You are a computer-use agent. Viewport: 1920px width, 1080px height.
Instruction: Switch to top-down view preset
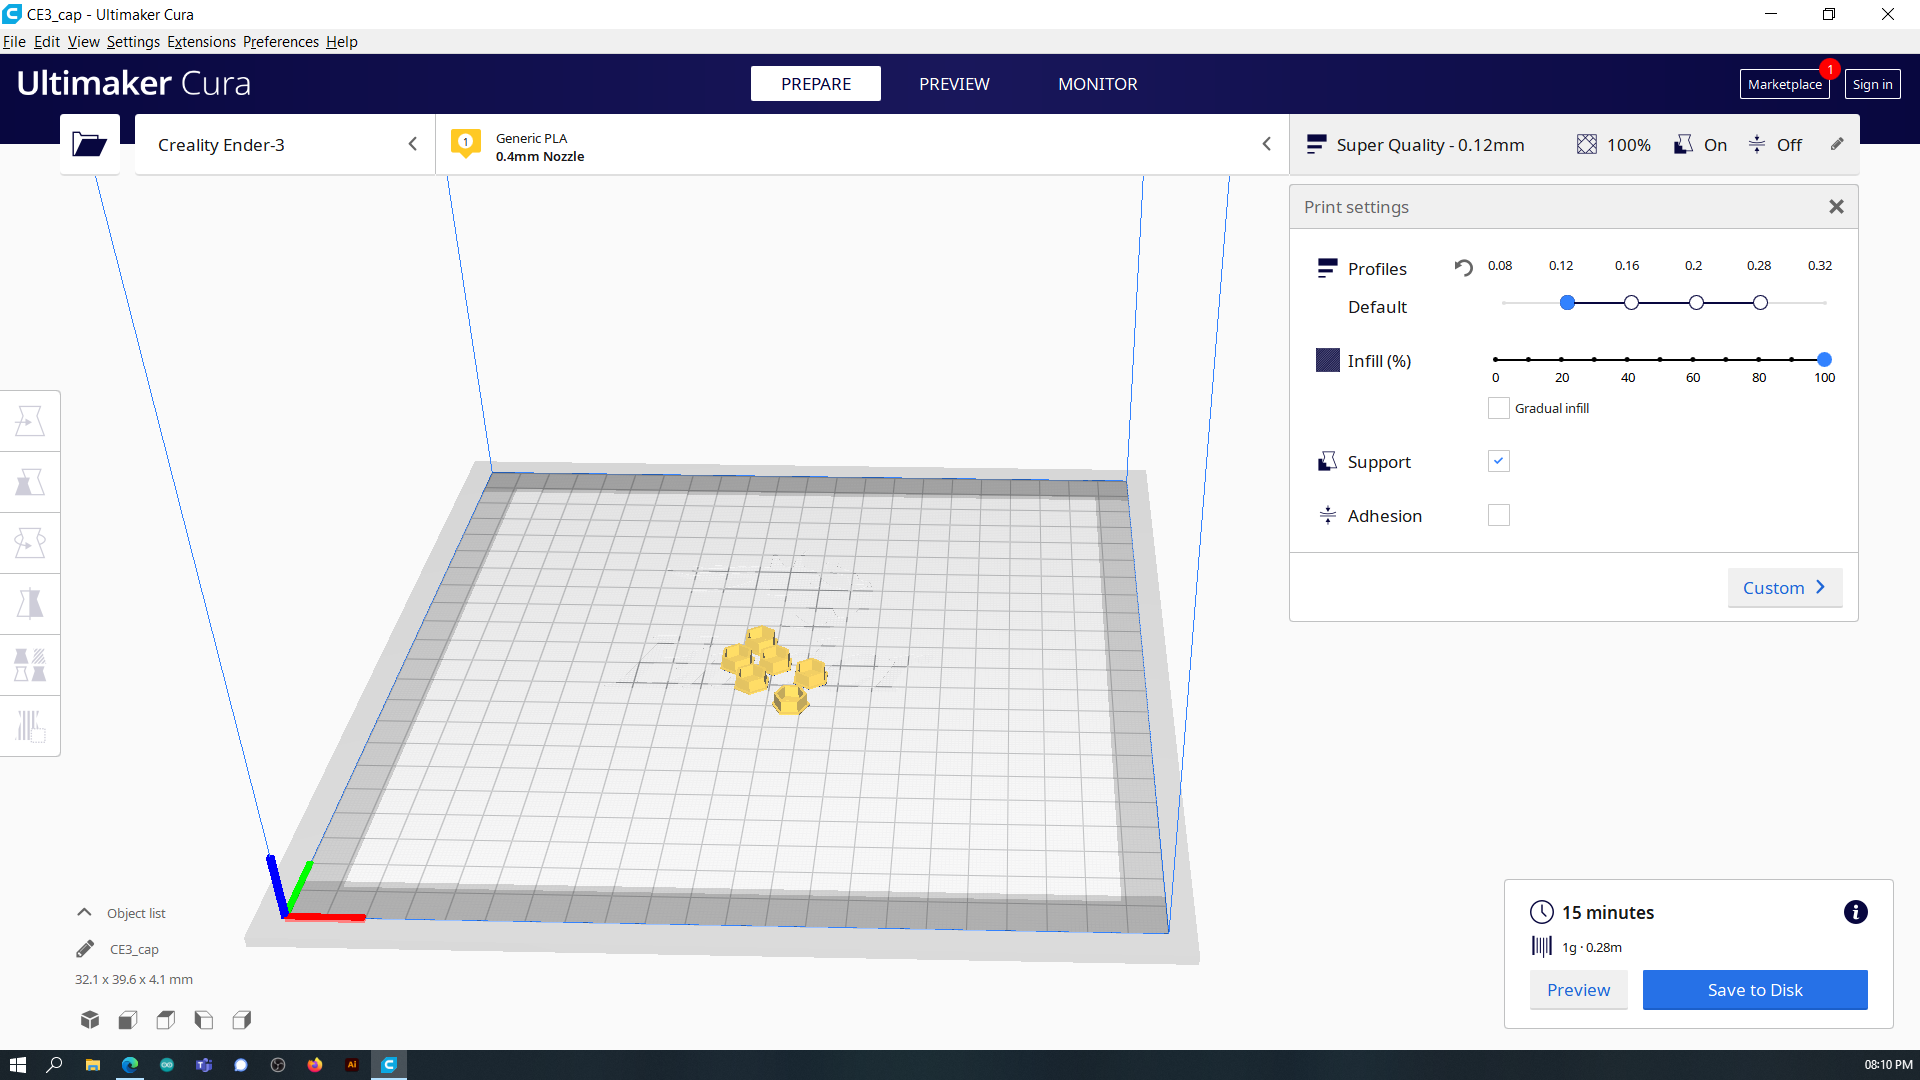[x=165, y=1019]
